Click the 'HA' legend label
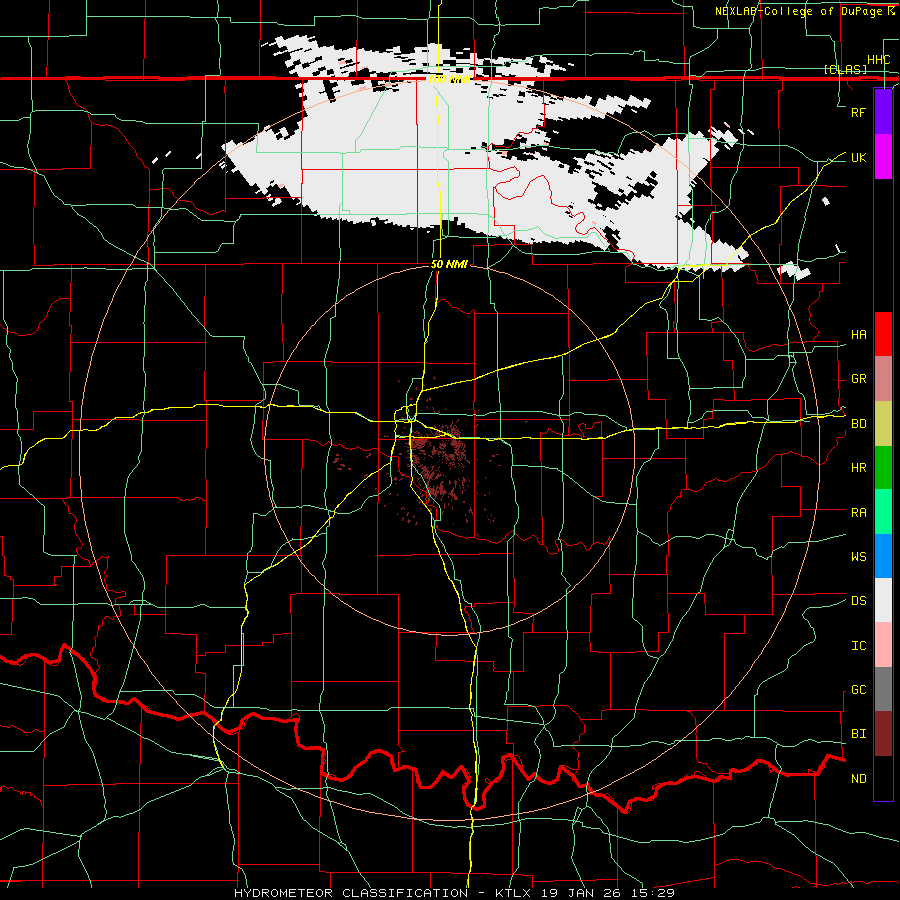This screenshot has width=900, height=900. point(859,335)
